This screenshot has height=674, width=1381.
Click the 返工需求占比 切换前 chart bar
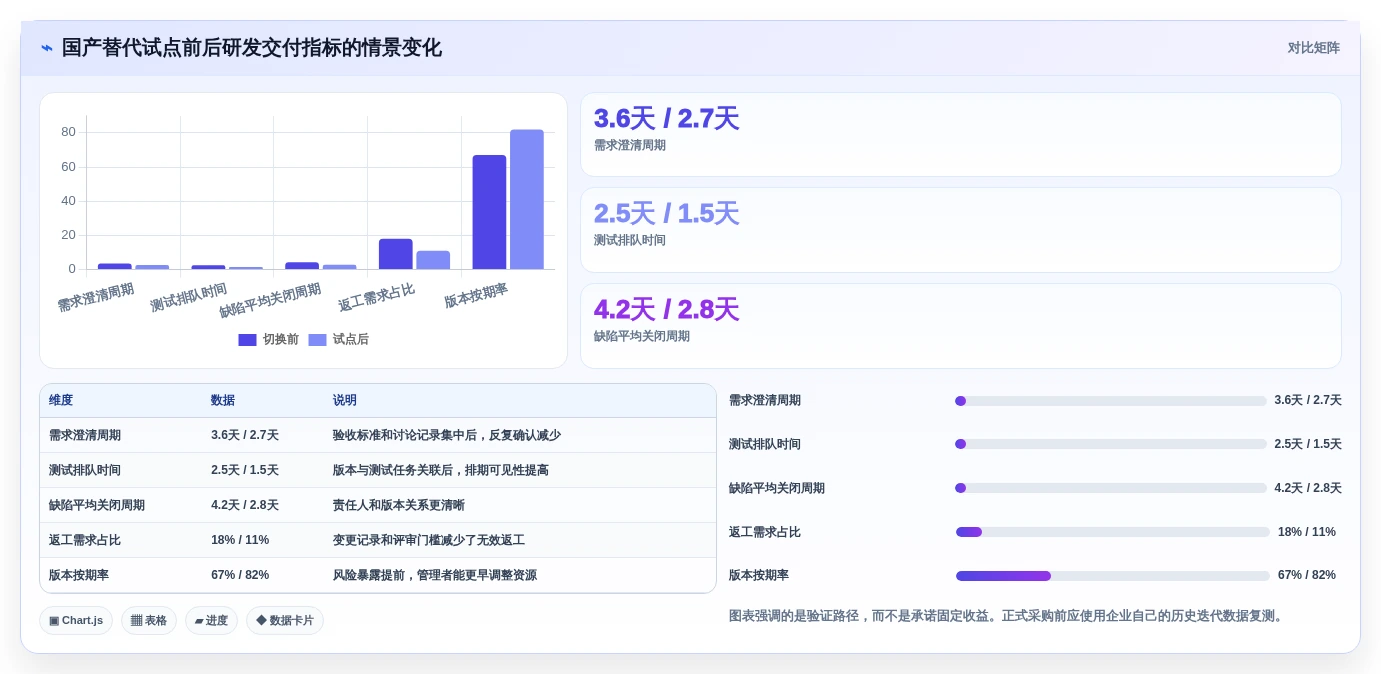(x=396, y=254)
